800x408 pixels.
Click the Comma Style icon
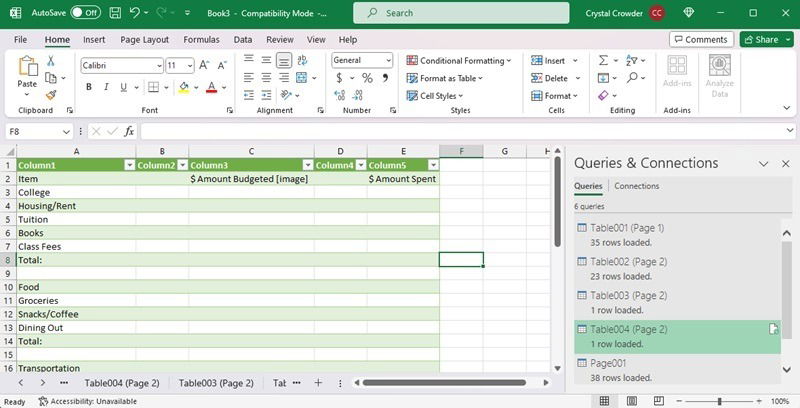[385, 78]
